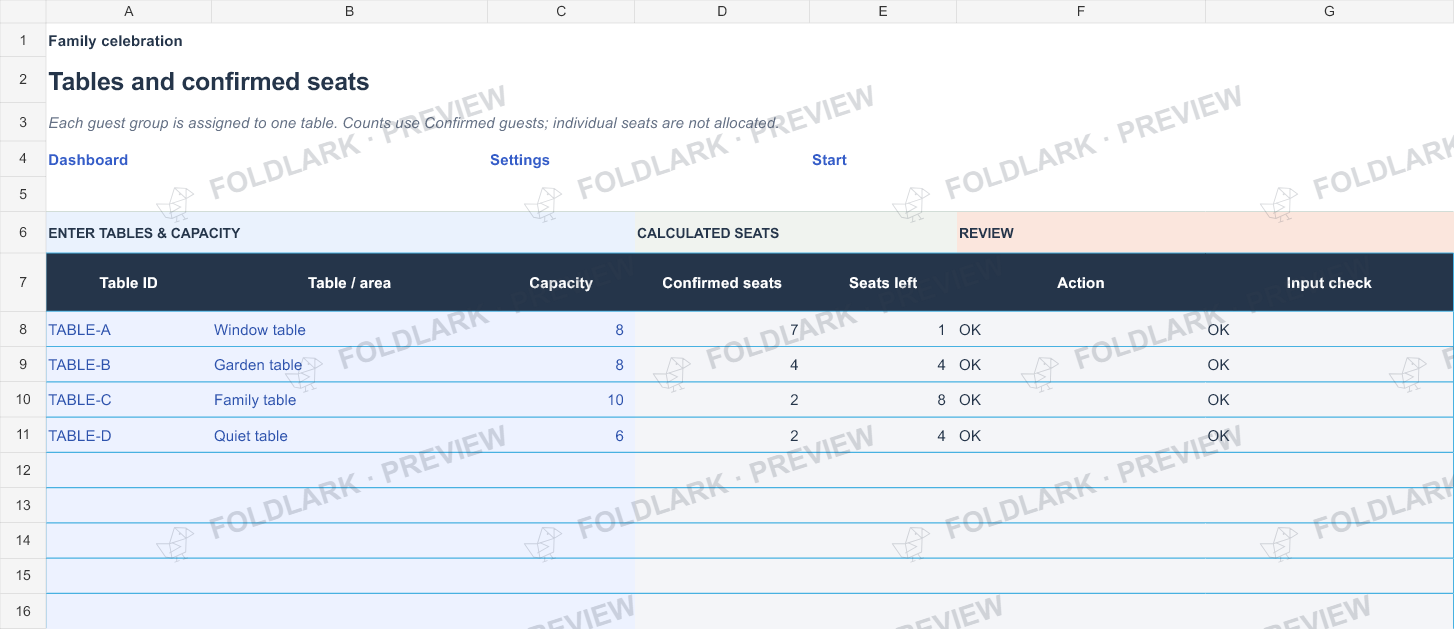The image size is (1454, 629).
Task: Select the TABLE-A cell
Action: [x=129, y=330]
